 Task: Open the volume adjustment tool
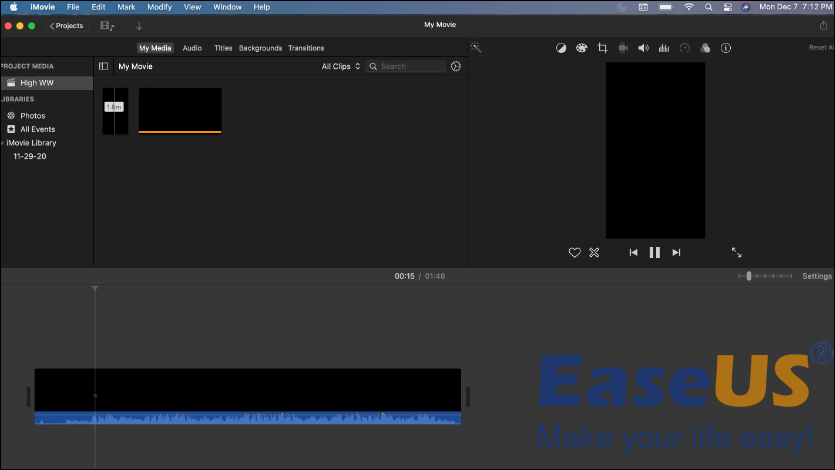coord(643,48)
